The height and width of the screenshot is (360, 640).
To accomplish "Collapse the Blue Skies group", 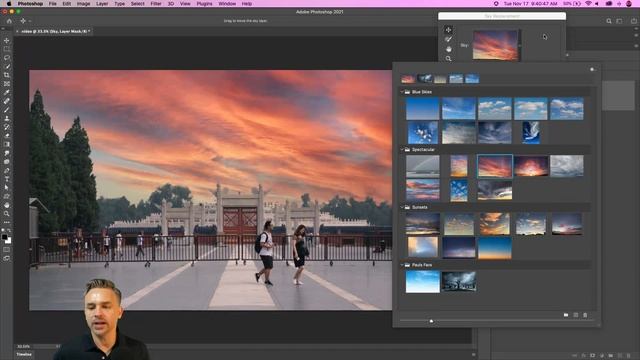I will pyautogui.click(x=402, y=92).
